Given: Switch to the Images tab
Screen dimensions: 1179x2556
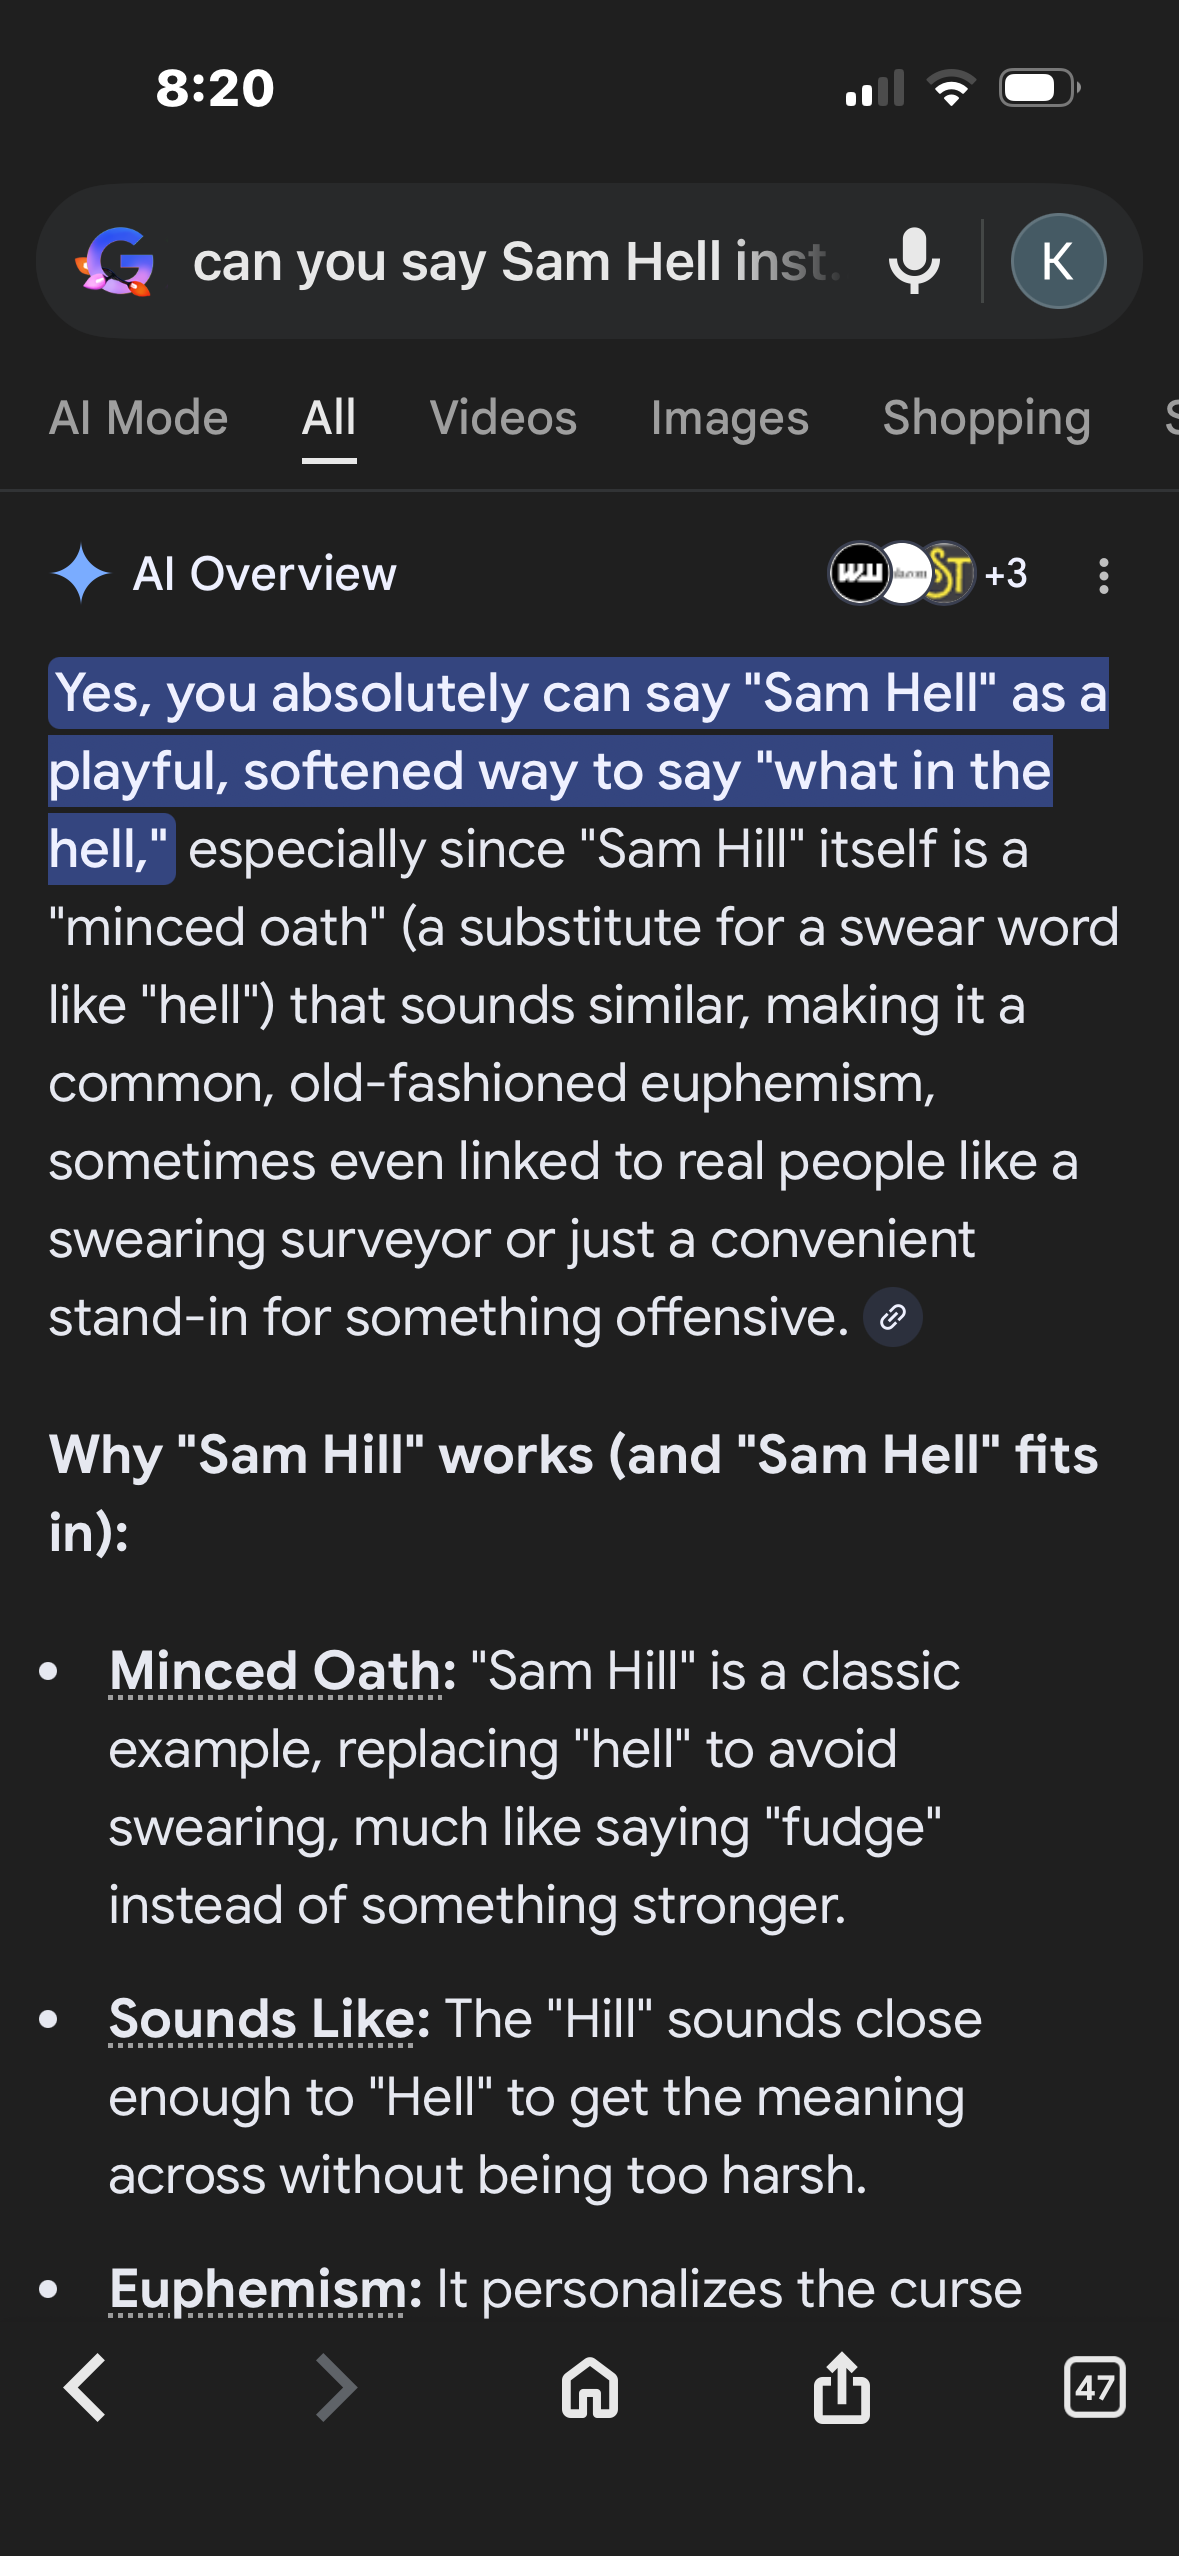Looking at the screenshot, I should [729, 418].
